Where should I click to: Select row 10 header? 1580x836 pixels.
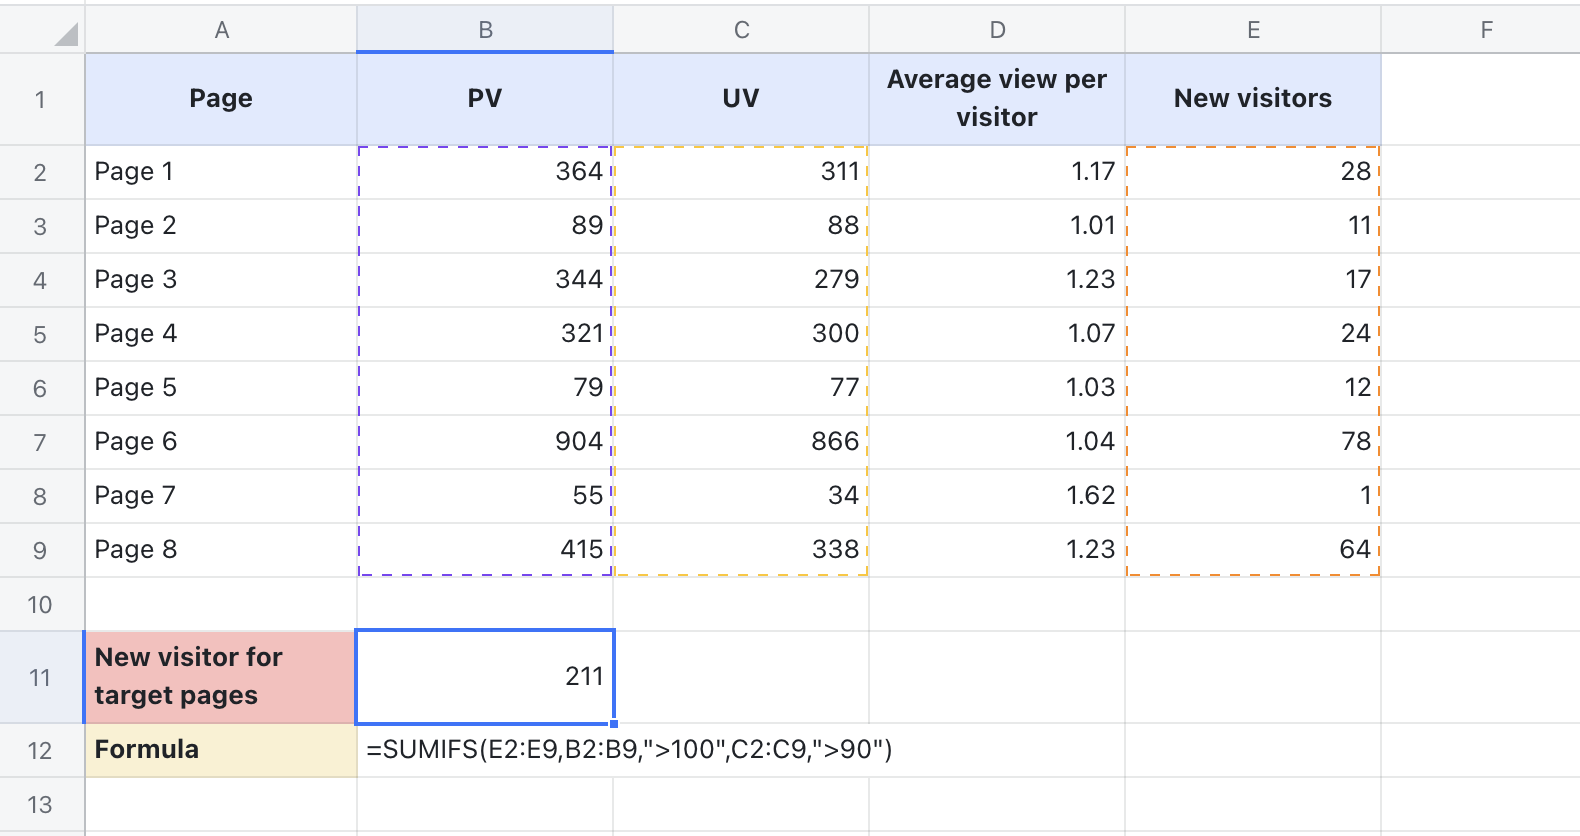[x=41, y=604]
